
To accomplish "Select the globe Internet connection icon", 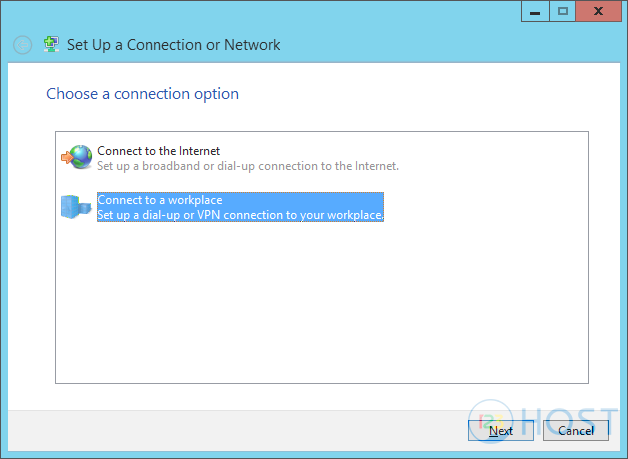I will click(76, 157).
